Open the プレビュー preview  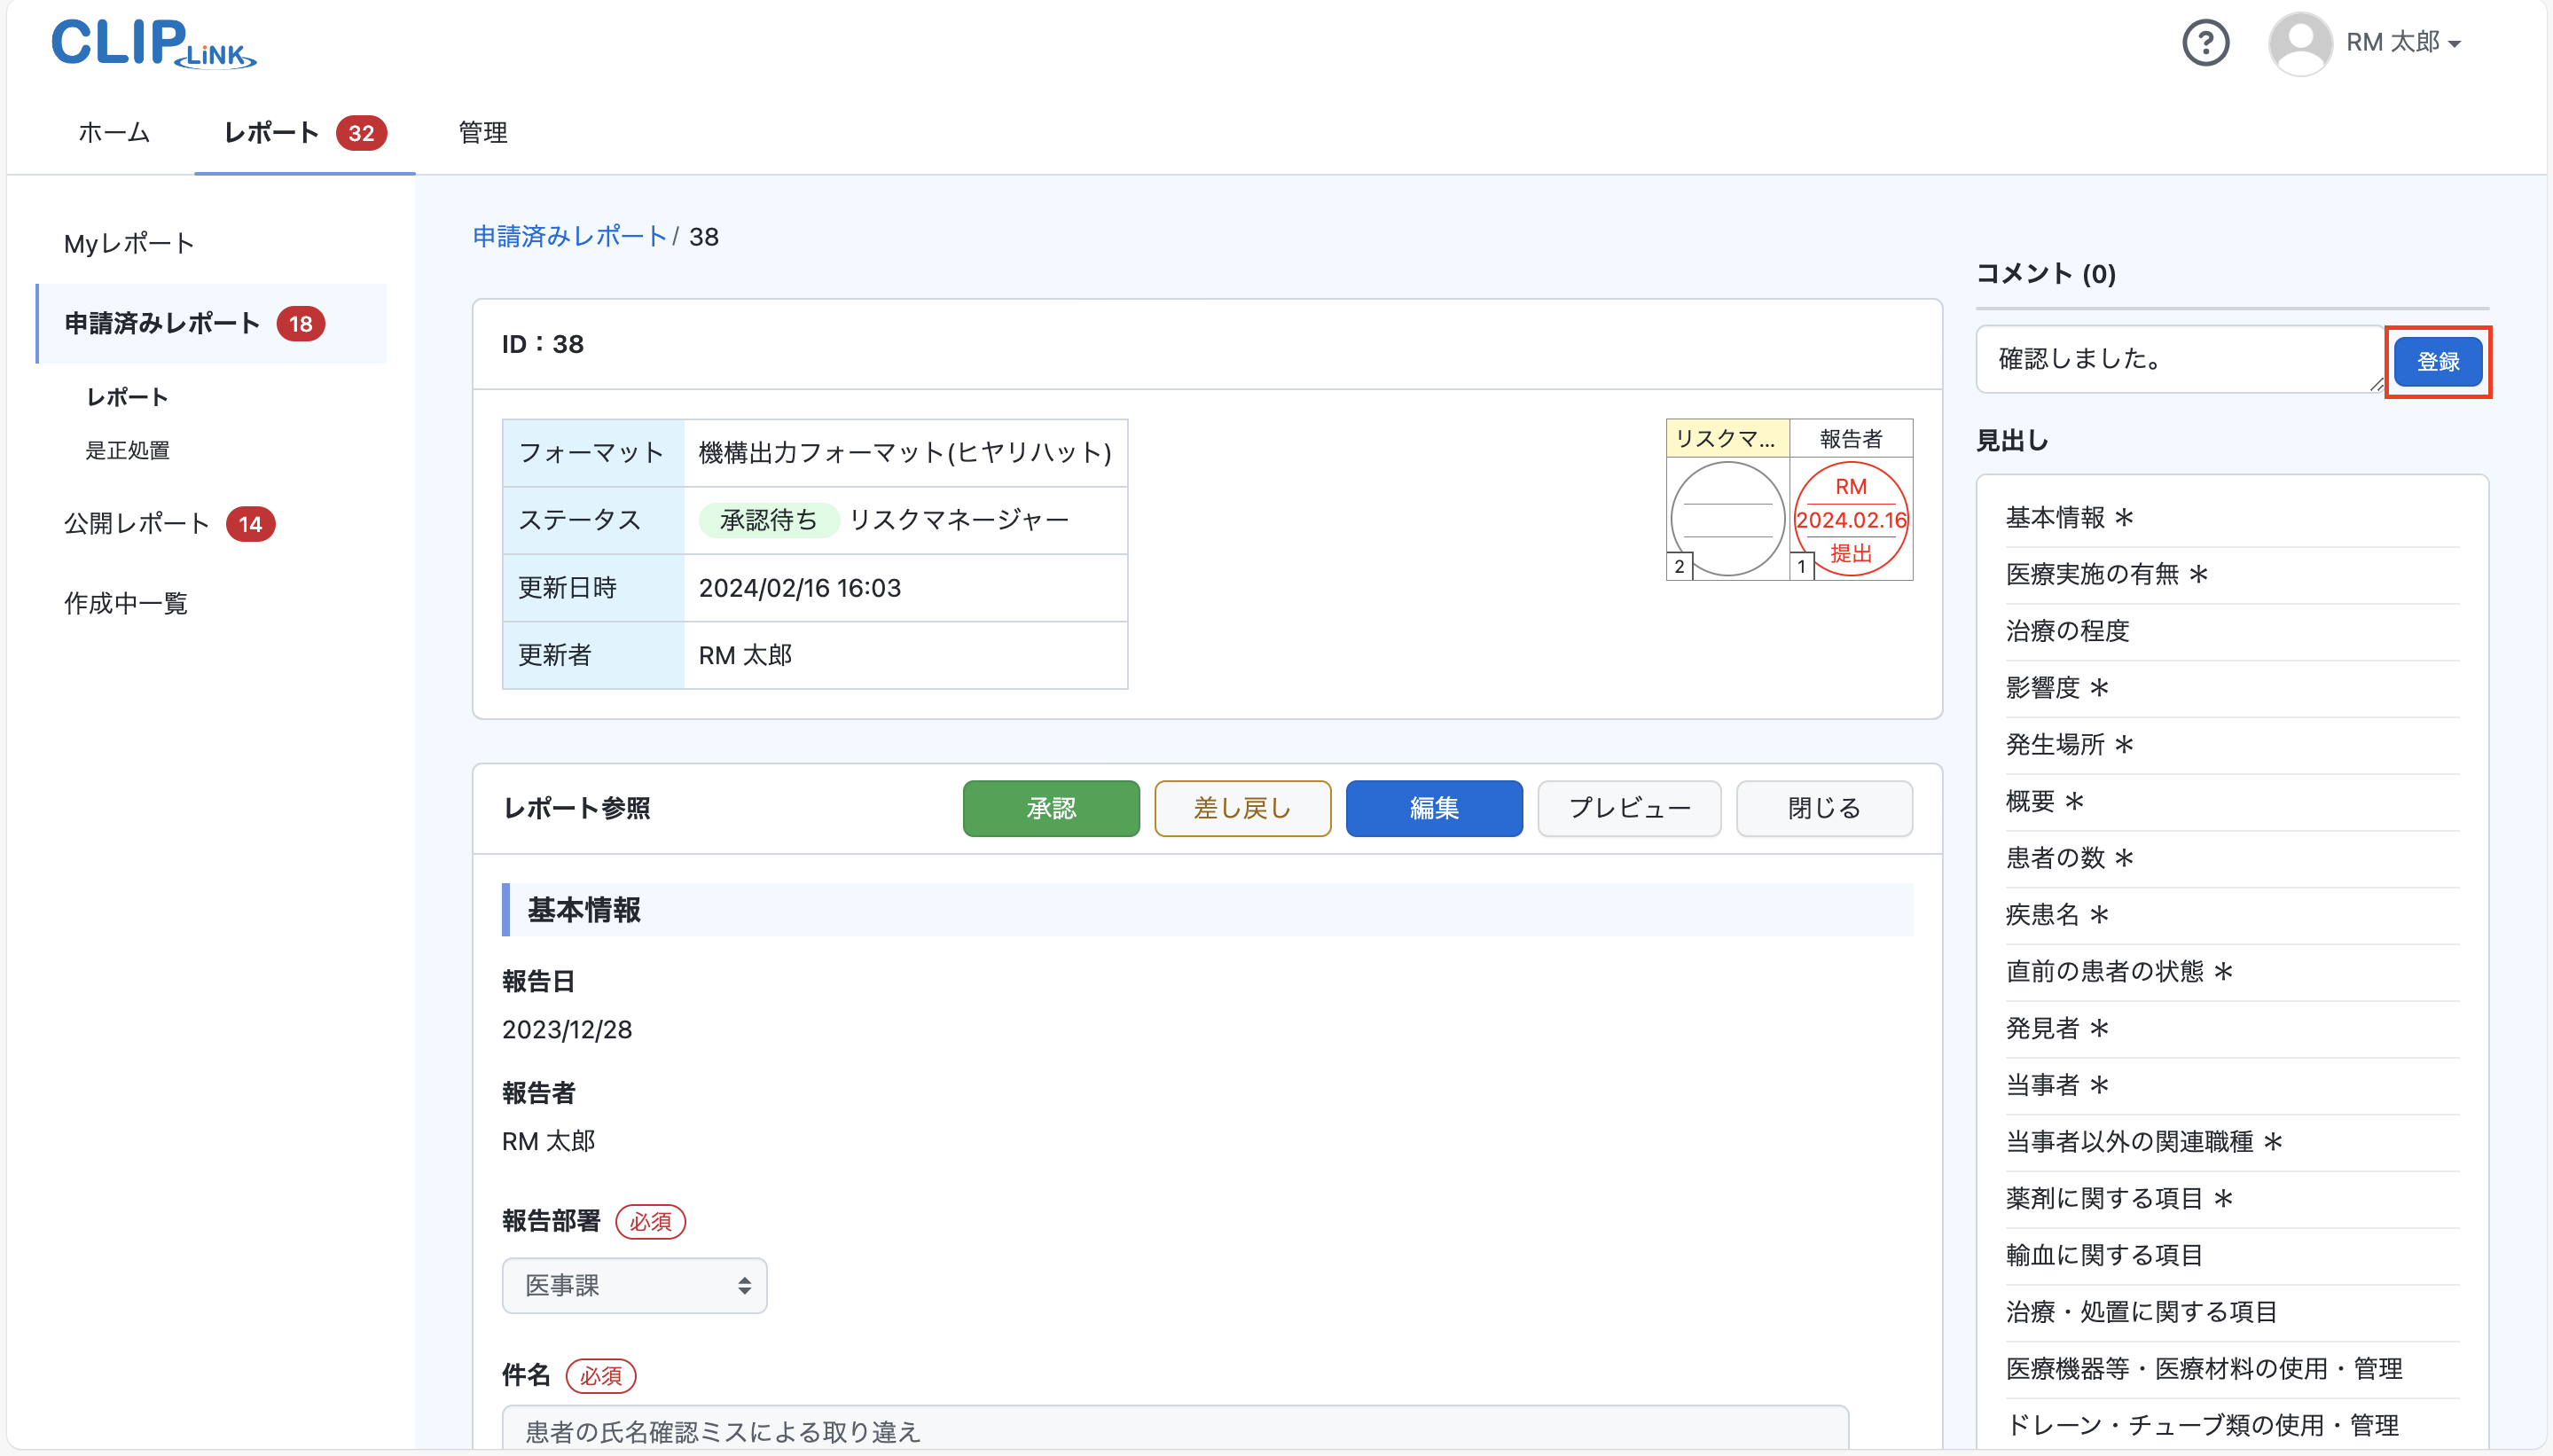click(1627, 808)
